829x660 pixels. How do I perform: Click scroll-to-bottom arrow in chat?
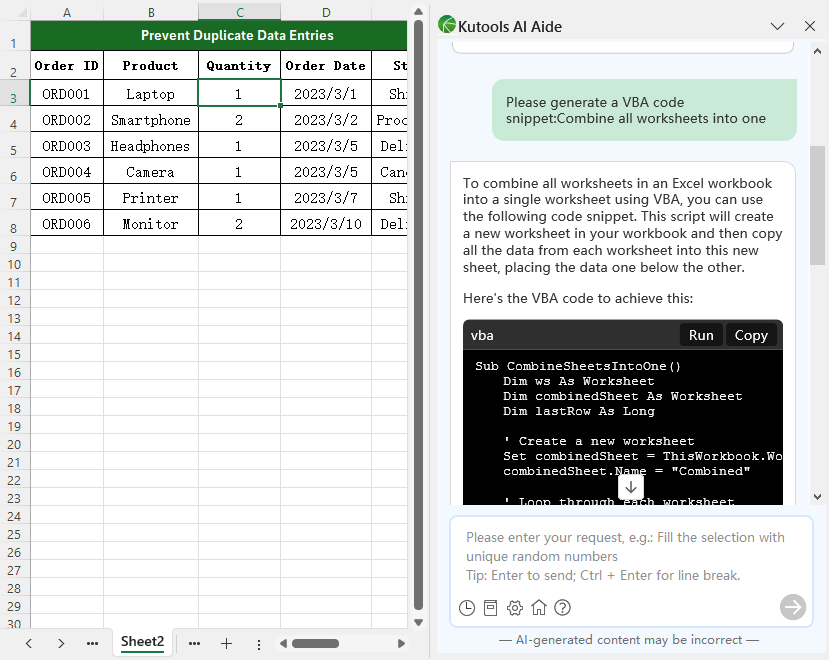point(631,487)
